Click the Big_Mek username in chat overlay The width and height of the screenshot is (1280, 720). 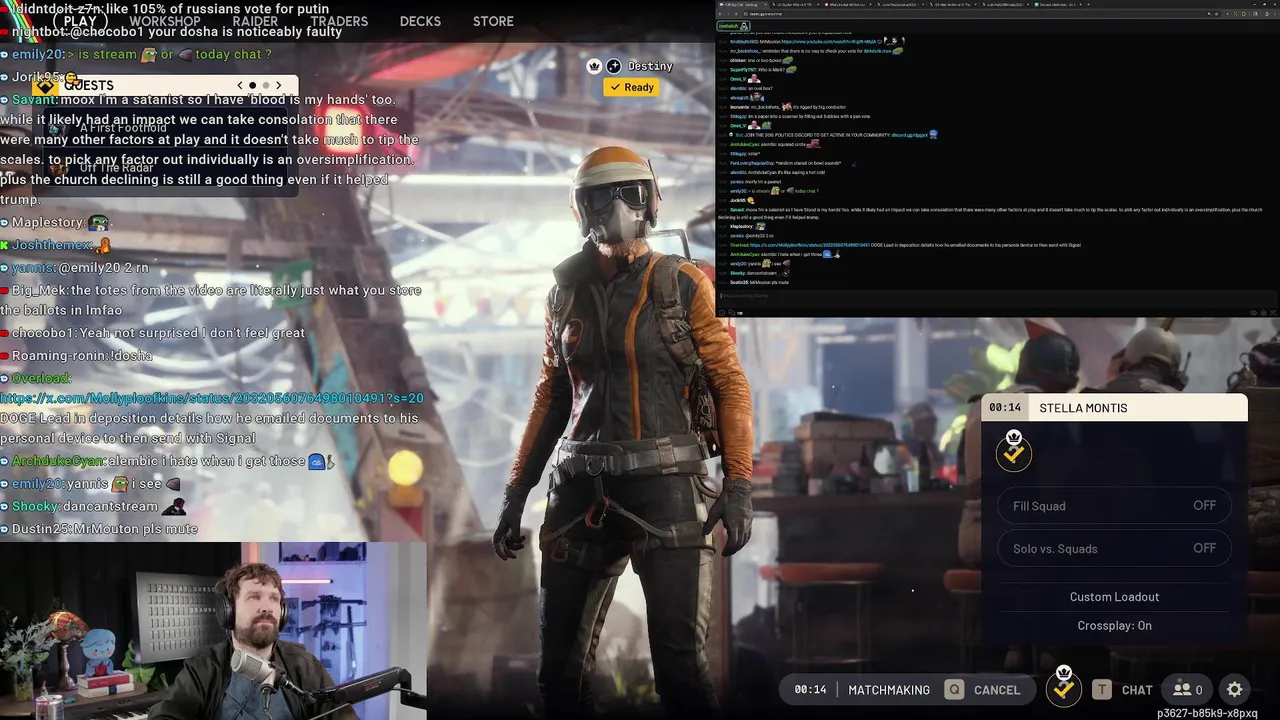(x=39, y=290)
